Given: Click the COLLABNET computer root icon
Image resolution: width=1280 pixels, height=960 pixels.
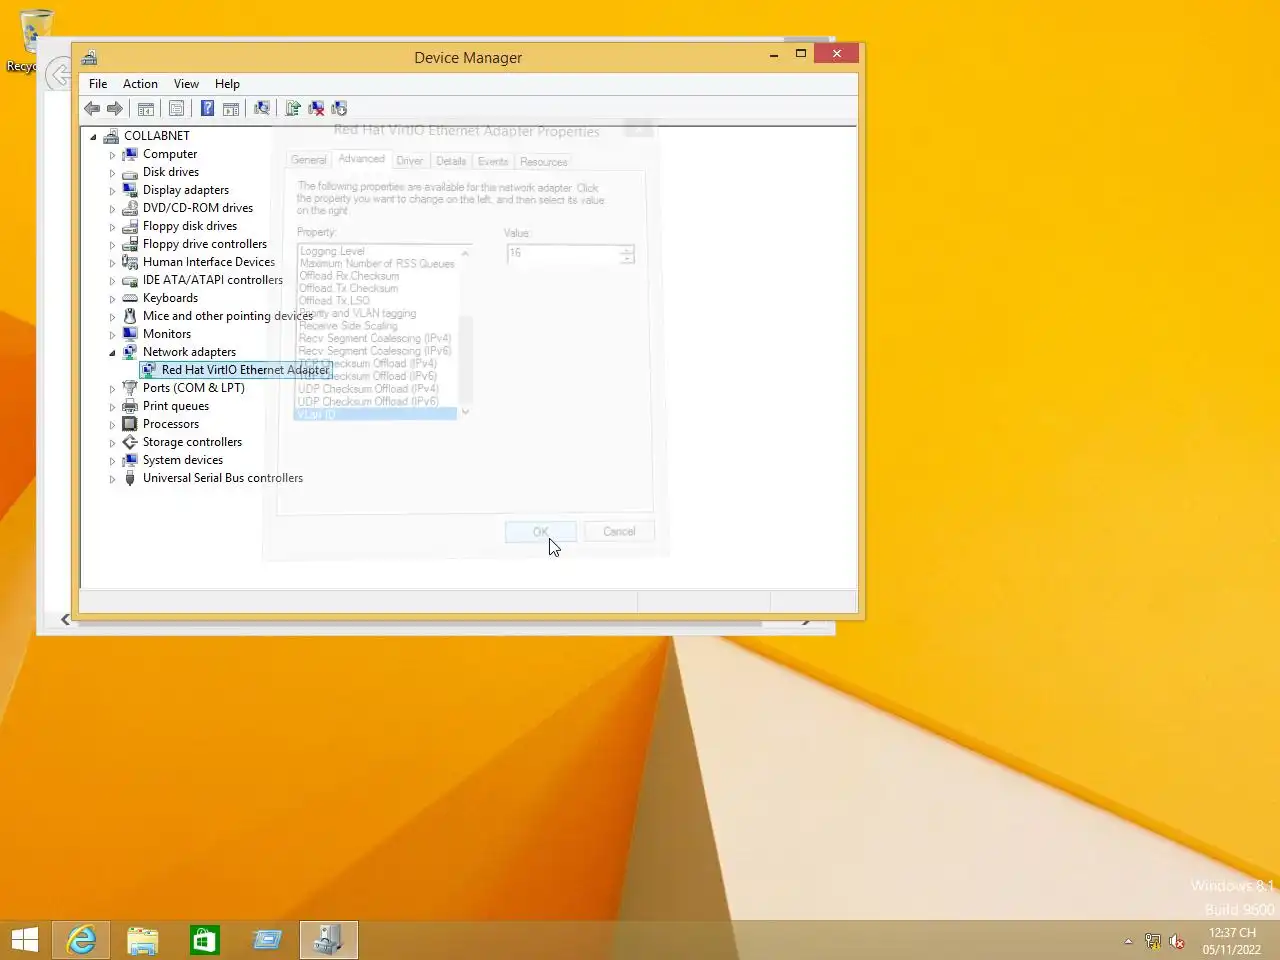Looking at the screenshot, I should click(111, 136).
